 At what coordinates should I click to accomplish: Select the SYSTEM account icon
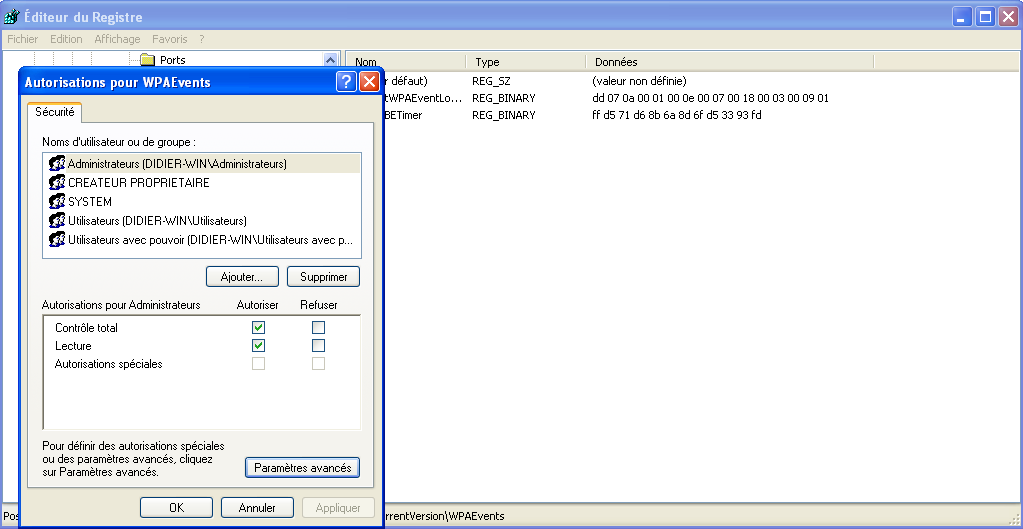[57, 202]
